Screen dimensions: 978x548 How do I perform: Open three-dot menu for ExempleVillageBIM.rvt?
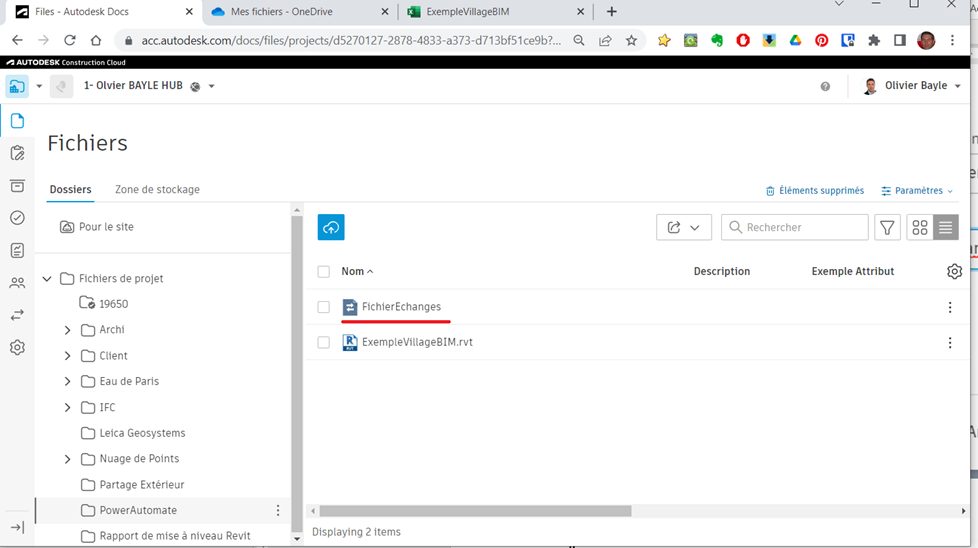coord(950,342)
